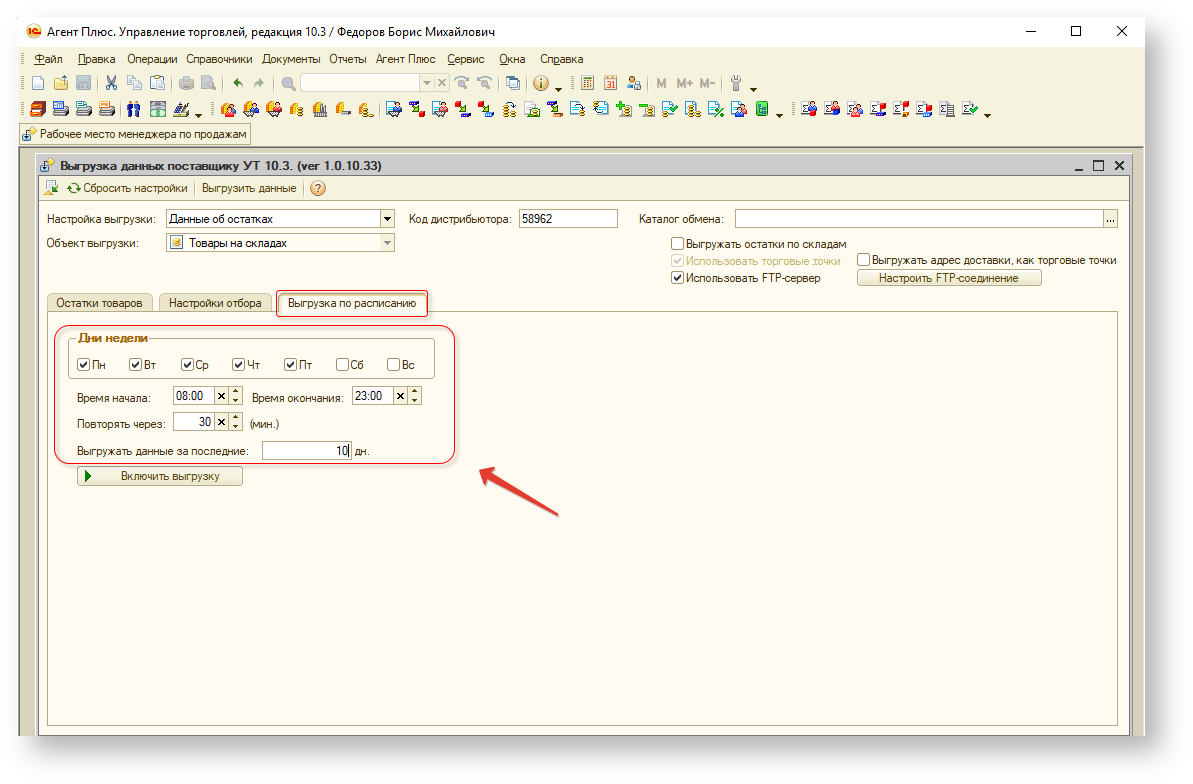Toggle the Пт weekday checkbox
1193x784 pixels.
coord(291,365)
